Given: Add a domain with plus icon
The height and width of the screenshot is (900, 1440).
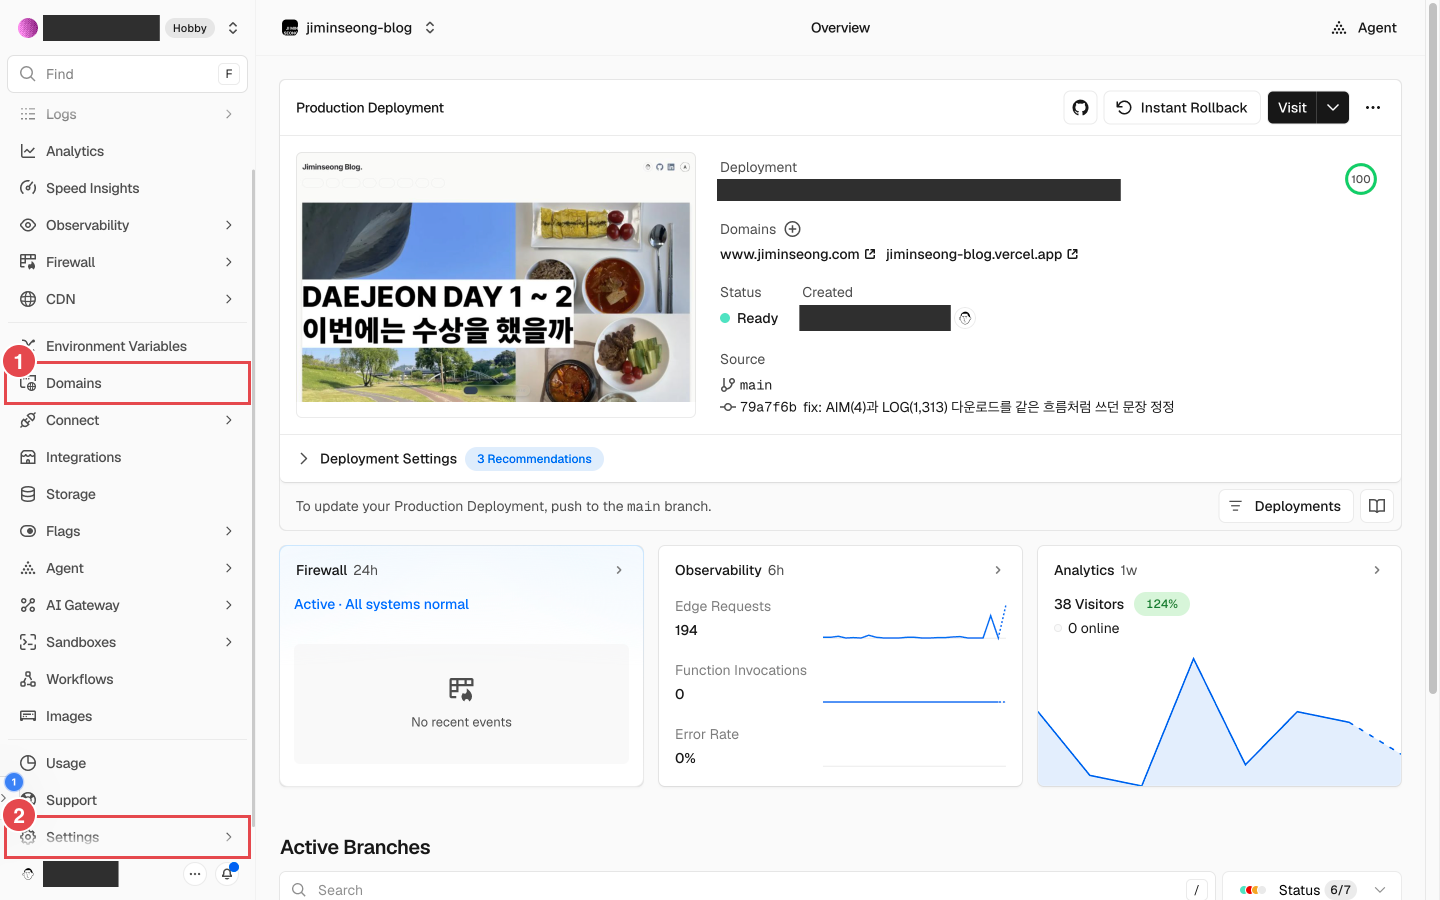Looking at the screenshot, I should pos(793,229).
